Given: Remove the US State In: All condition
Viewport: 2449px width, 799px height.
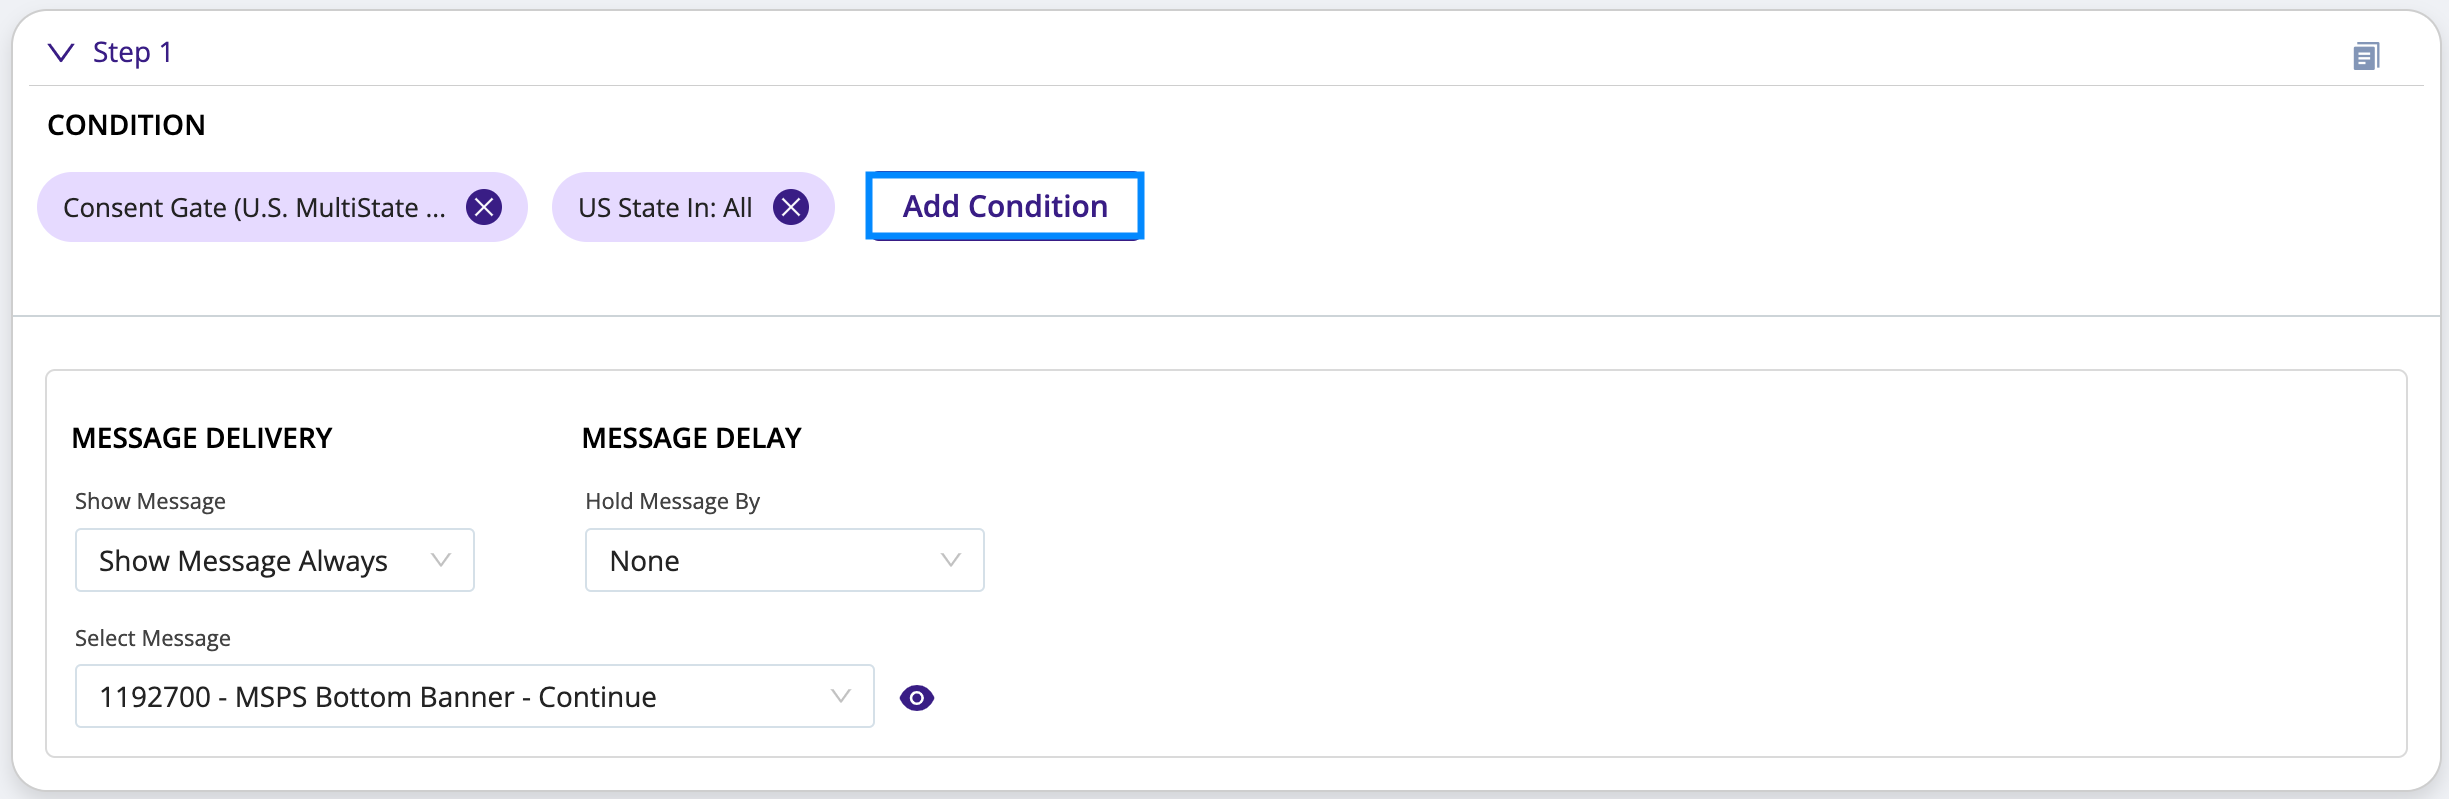Looking at the screenshot, I should [791, 207].
